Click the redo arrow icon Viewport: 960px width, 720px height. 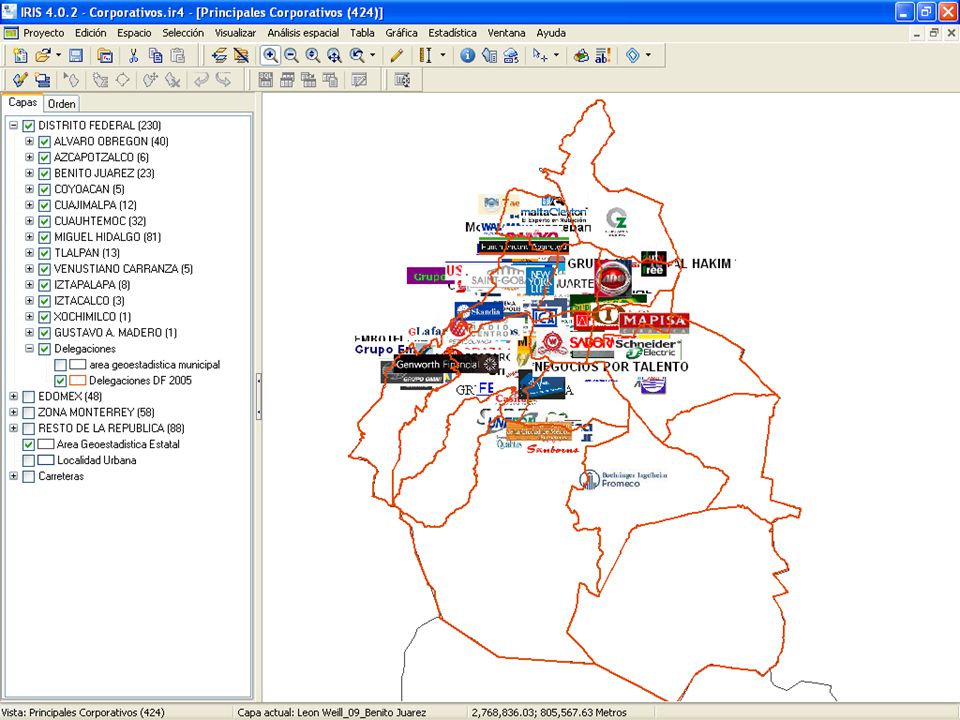coord(223,80)
